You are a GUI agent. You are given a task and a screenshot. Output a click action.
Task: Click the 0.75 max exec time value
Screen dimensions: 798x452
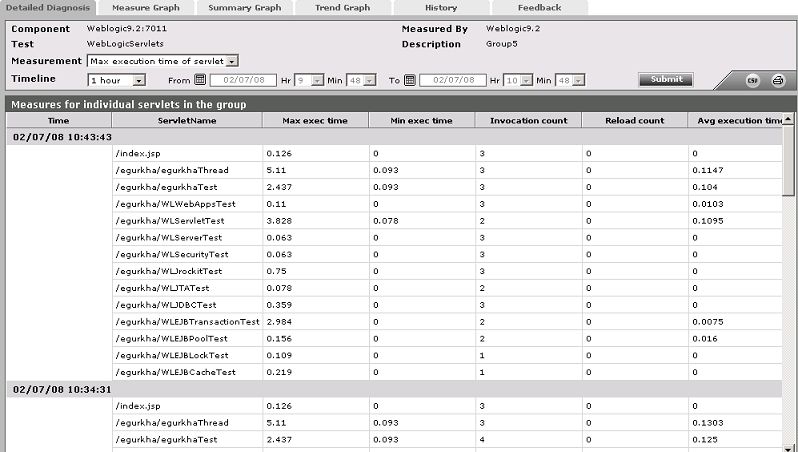coord(276,271)
